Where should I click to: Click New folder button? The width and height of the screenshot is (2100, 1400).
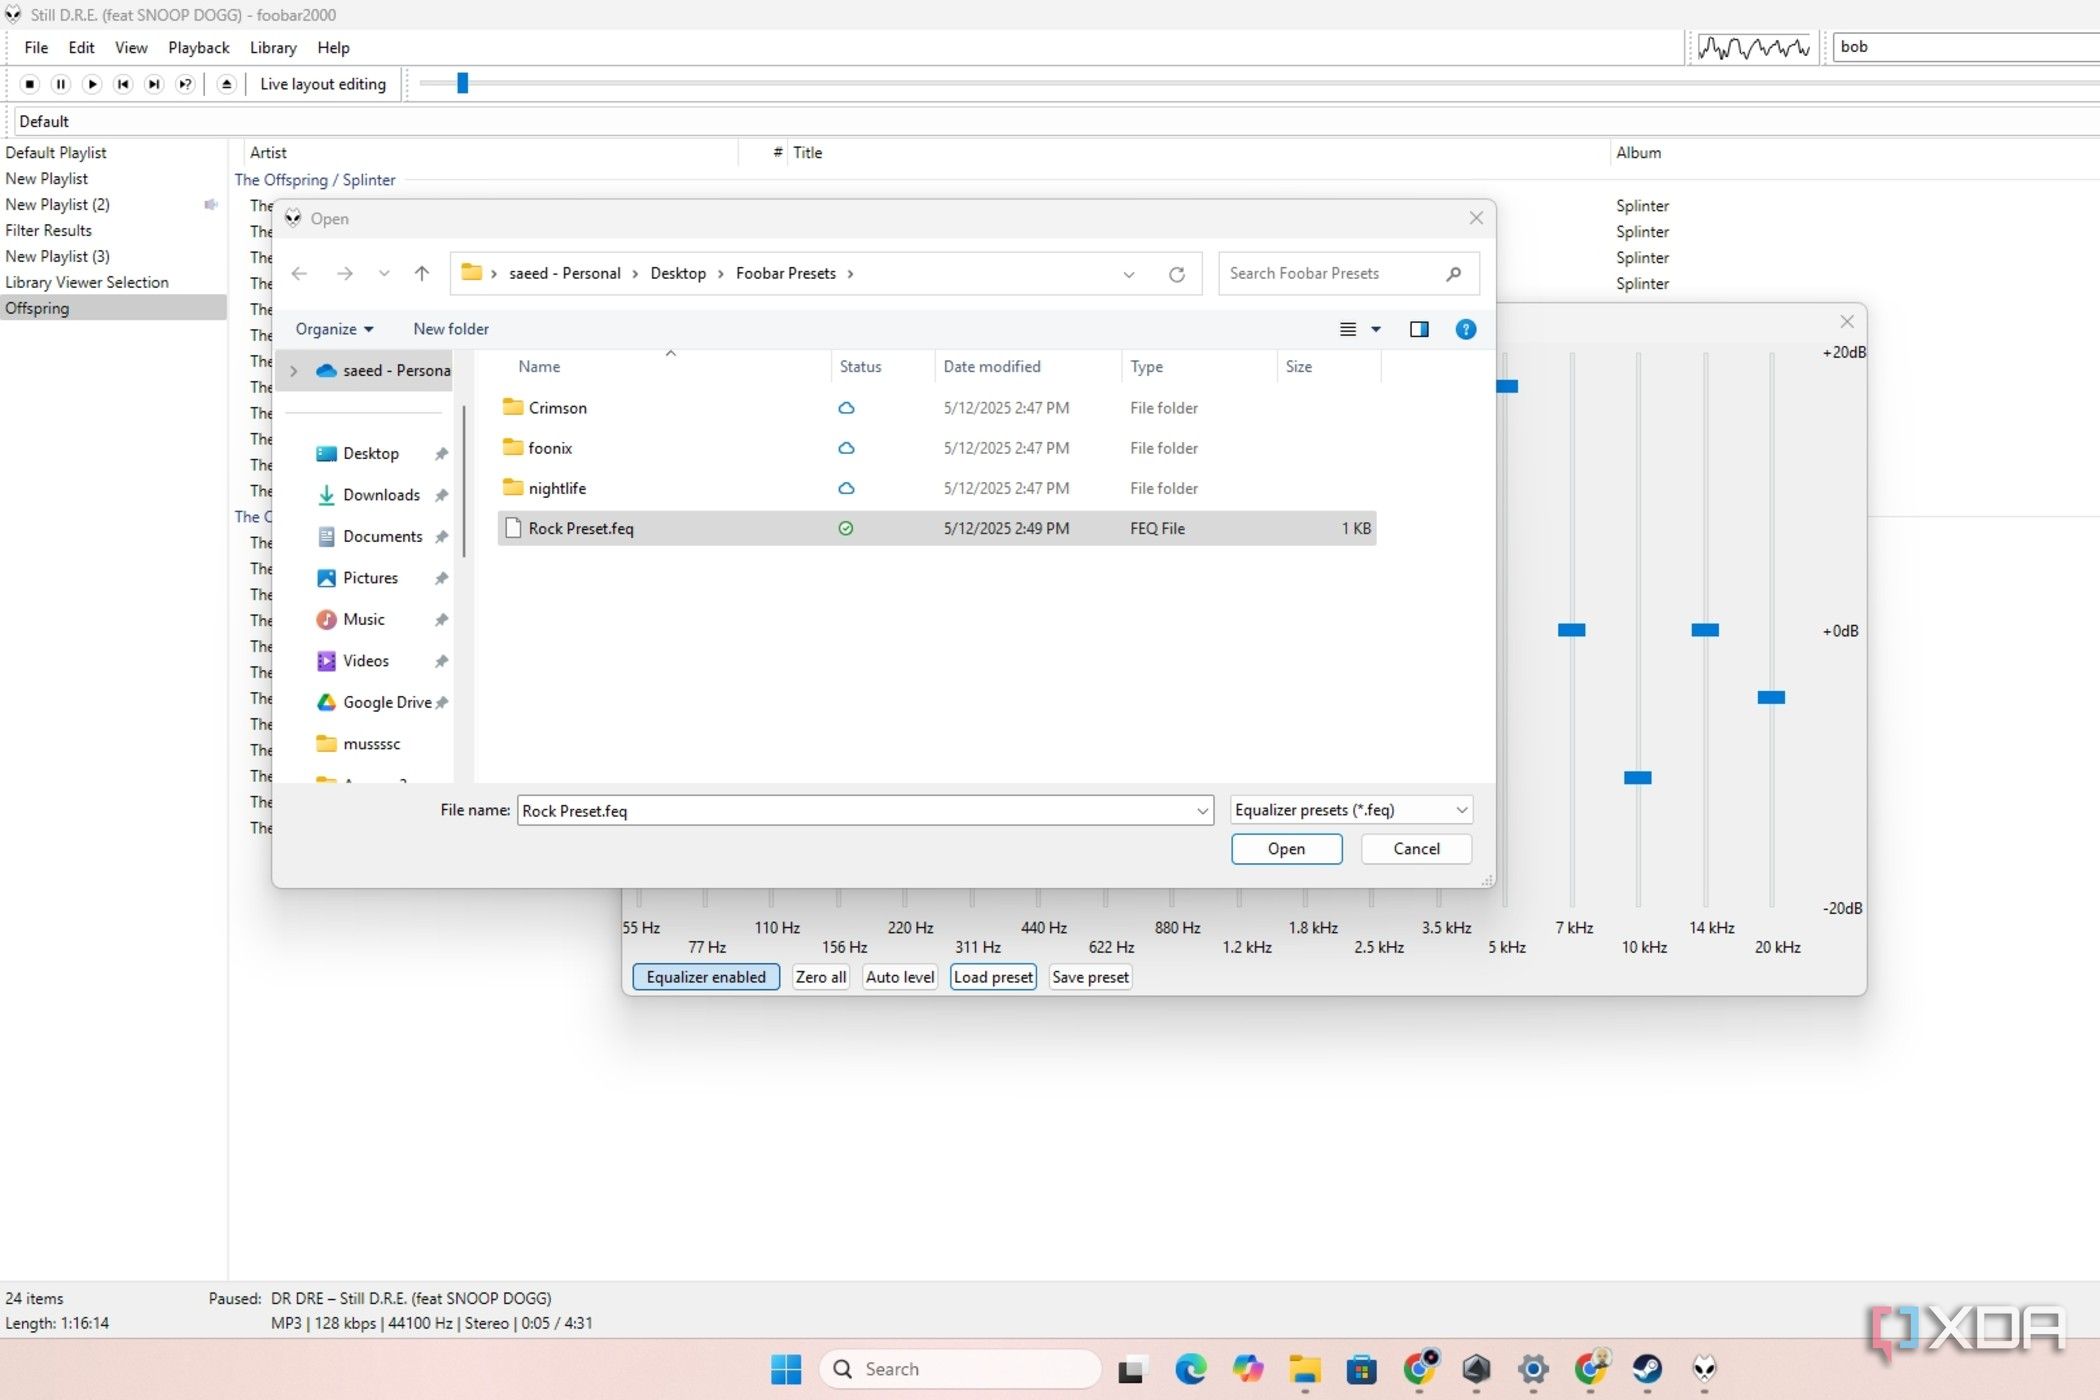coord(451,329)
